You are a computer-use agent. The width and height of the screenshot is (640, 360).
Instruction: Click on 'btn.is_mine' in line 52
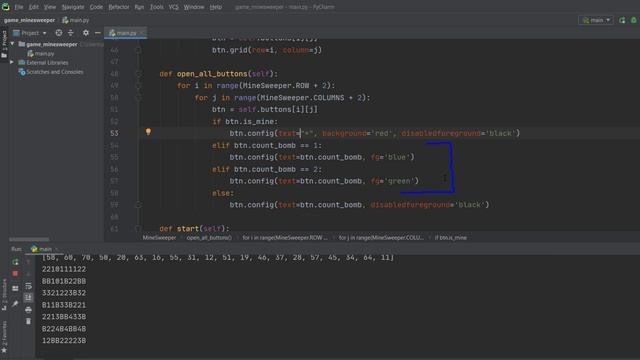[x=249, y=122]
